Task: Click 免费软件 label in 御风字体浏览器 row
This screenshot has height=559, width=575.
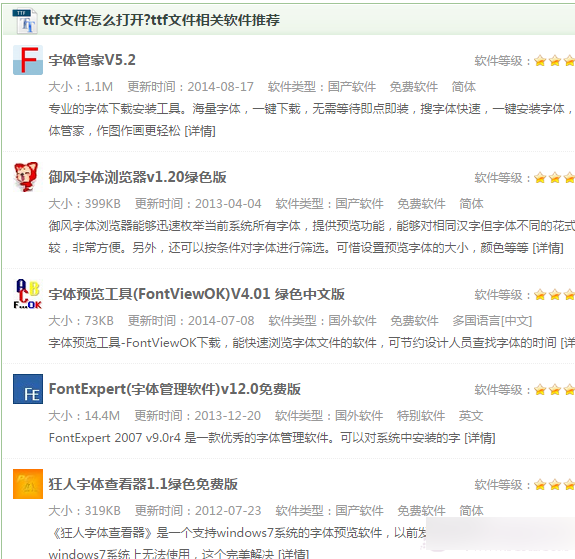Action: (x=422, y=204)
